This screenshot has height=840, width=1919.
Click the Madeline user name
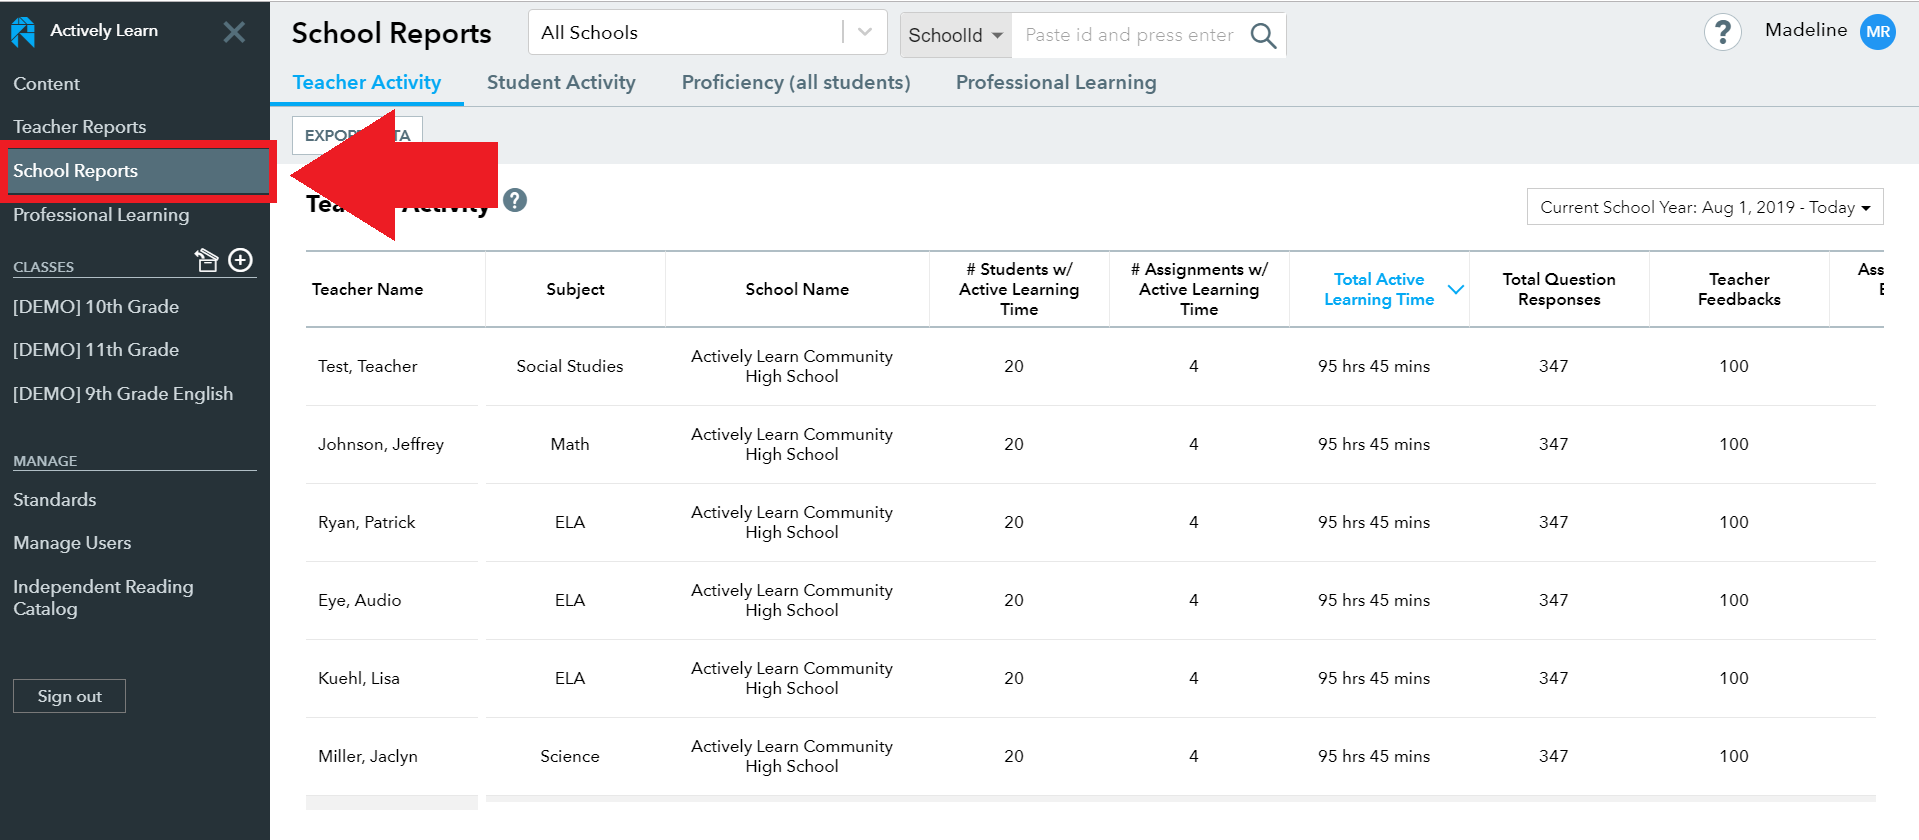click(1806, 30)
